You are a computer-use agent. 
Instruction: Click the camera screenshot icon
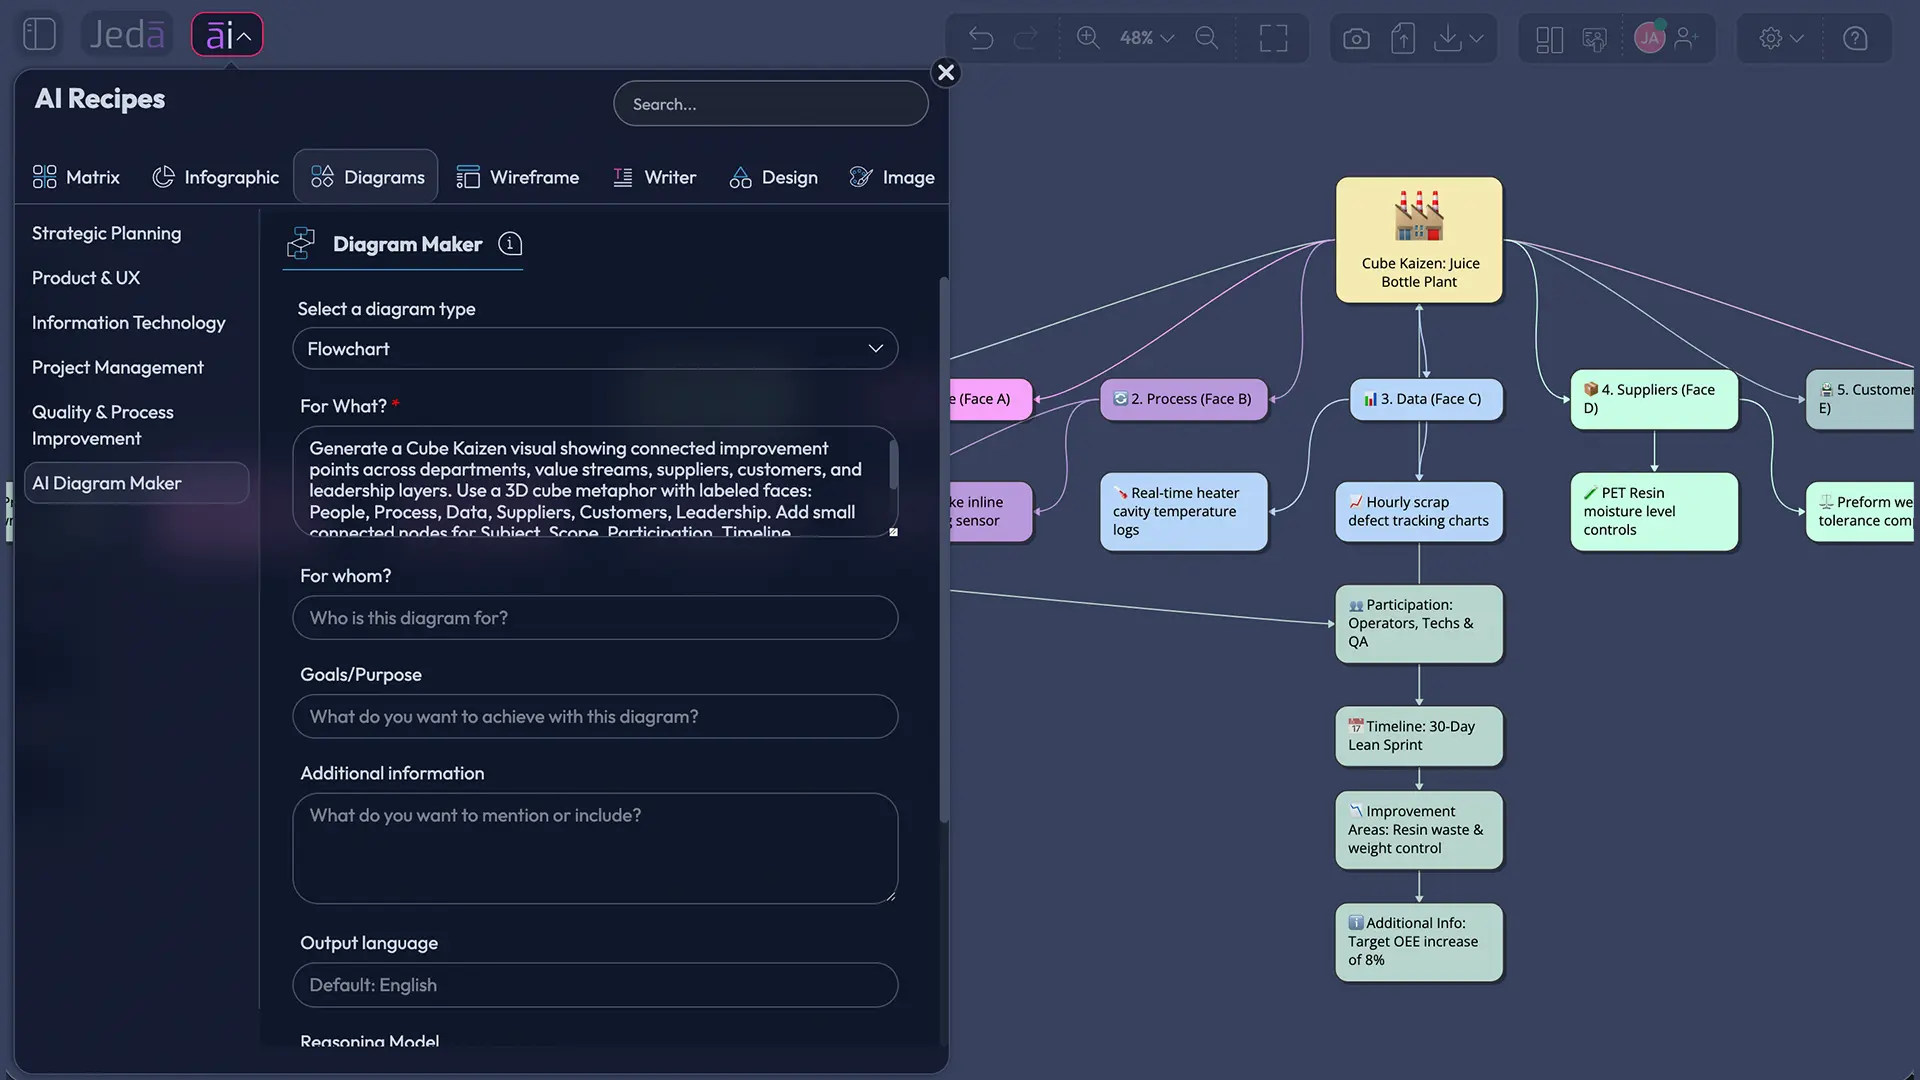(x=1356, y=38)
